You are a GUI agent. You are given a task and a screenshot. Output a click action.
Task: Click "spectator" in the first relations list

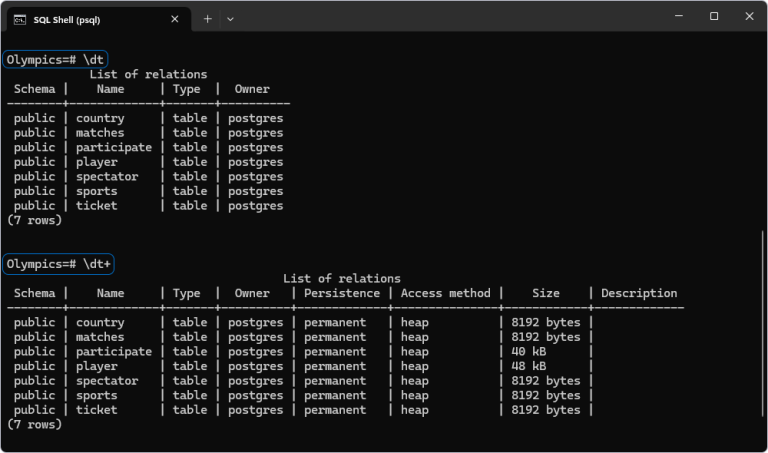pos(107,176)
